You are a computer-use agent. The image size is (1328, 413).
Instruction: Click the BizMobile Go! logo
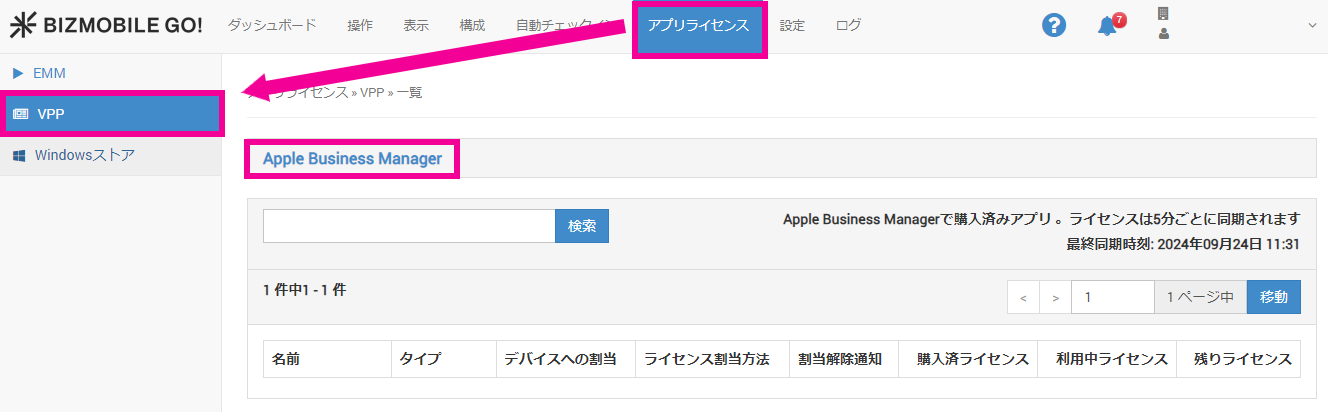pos(105,26)
